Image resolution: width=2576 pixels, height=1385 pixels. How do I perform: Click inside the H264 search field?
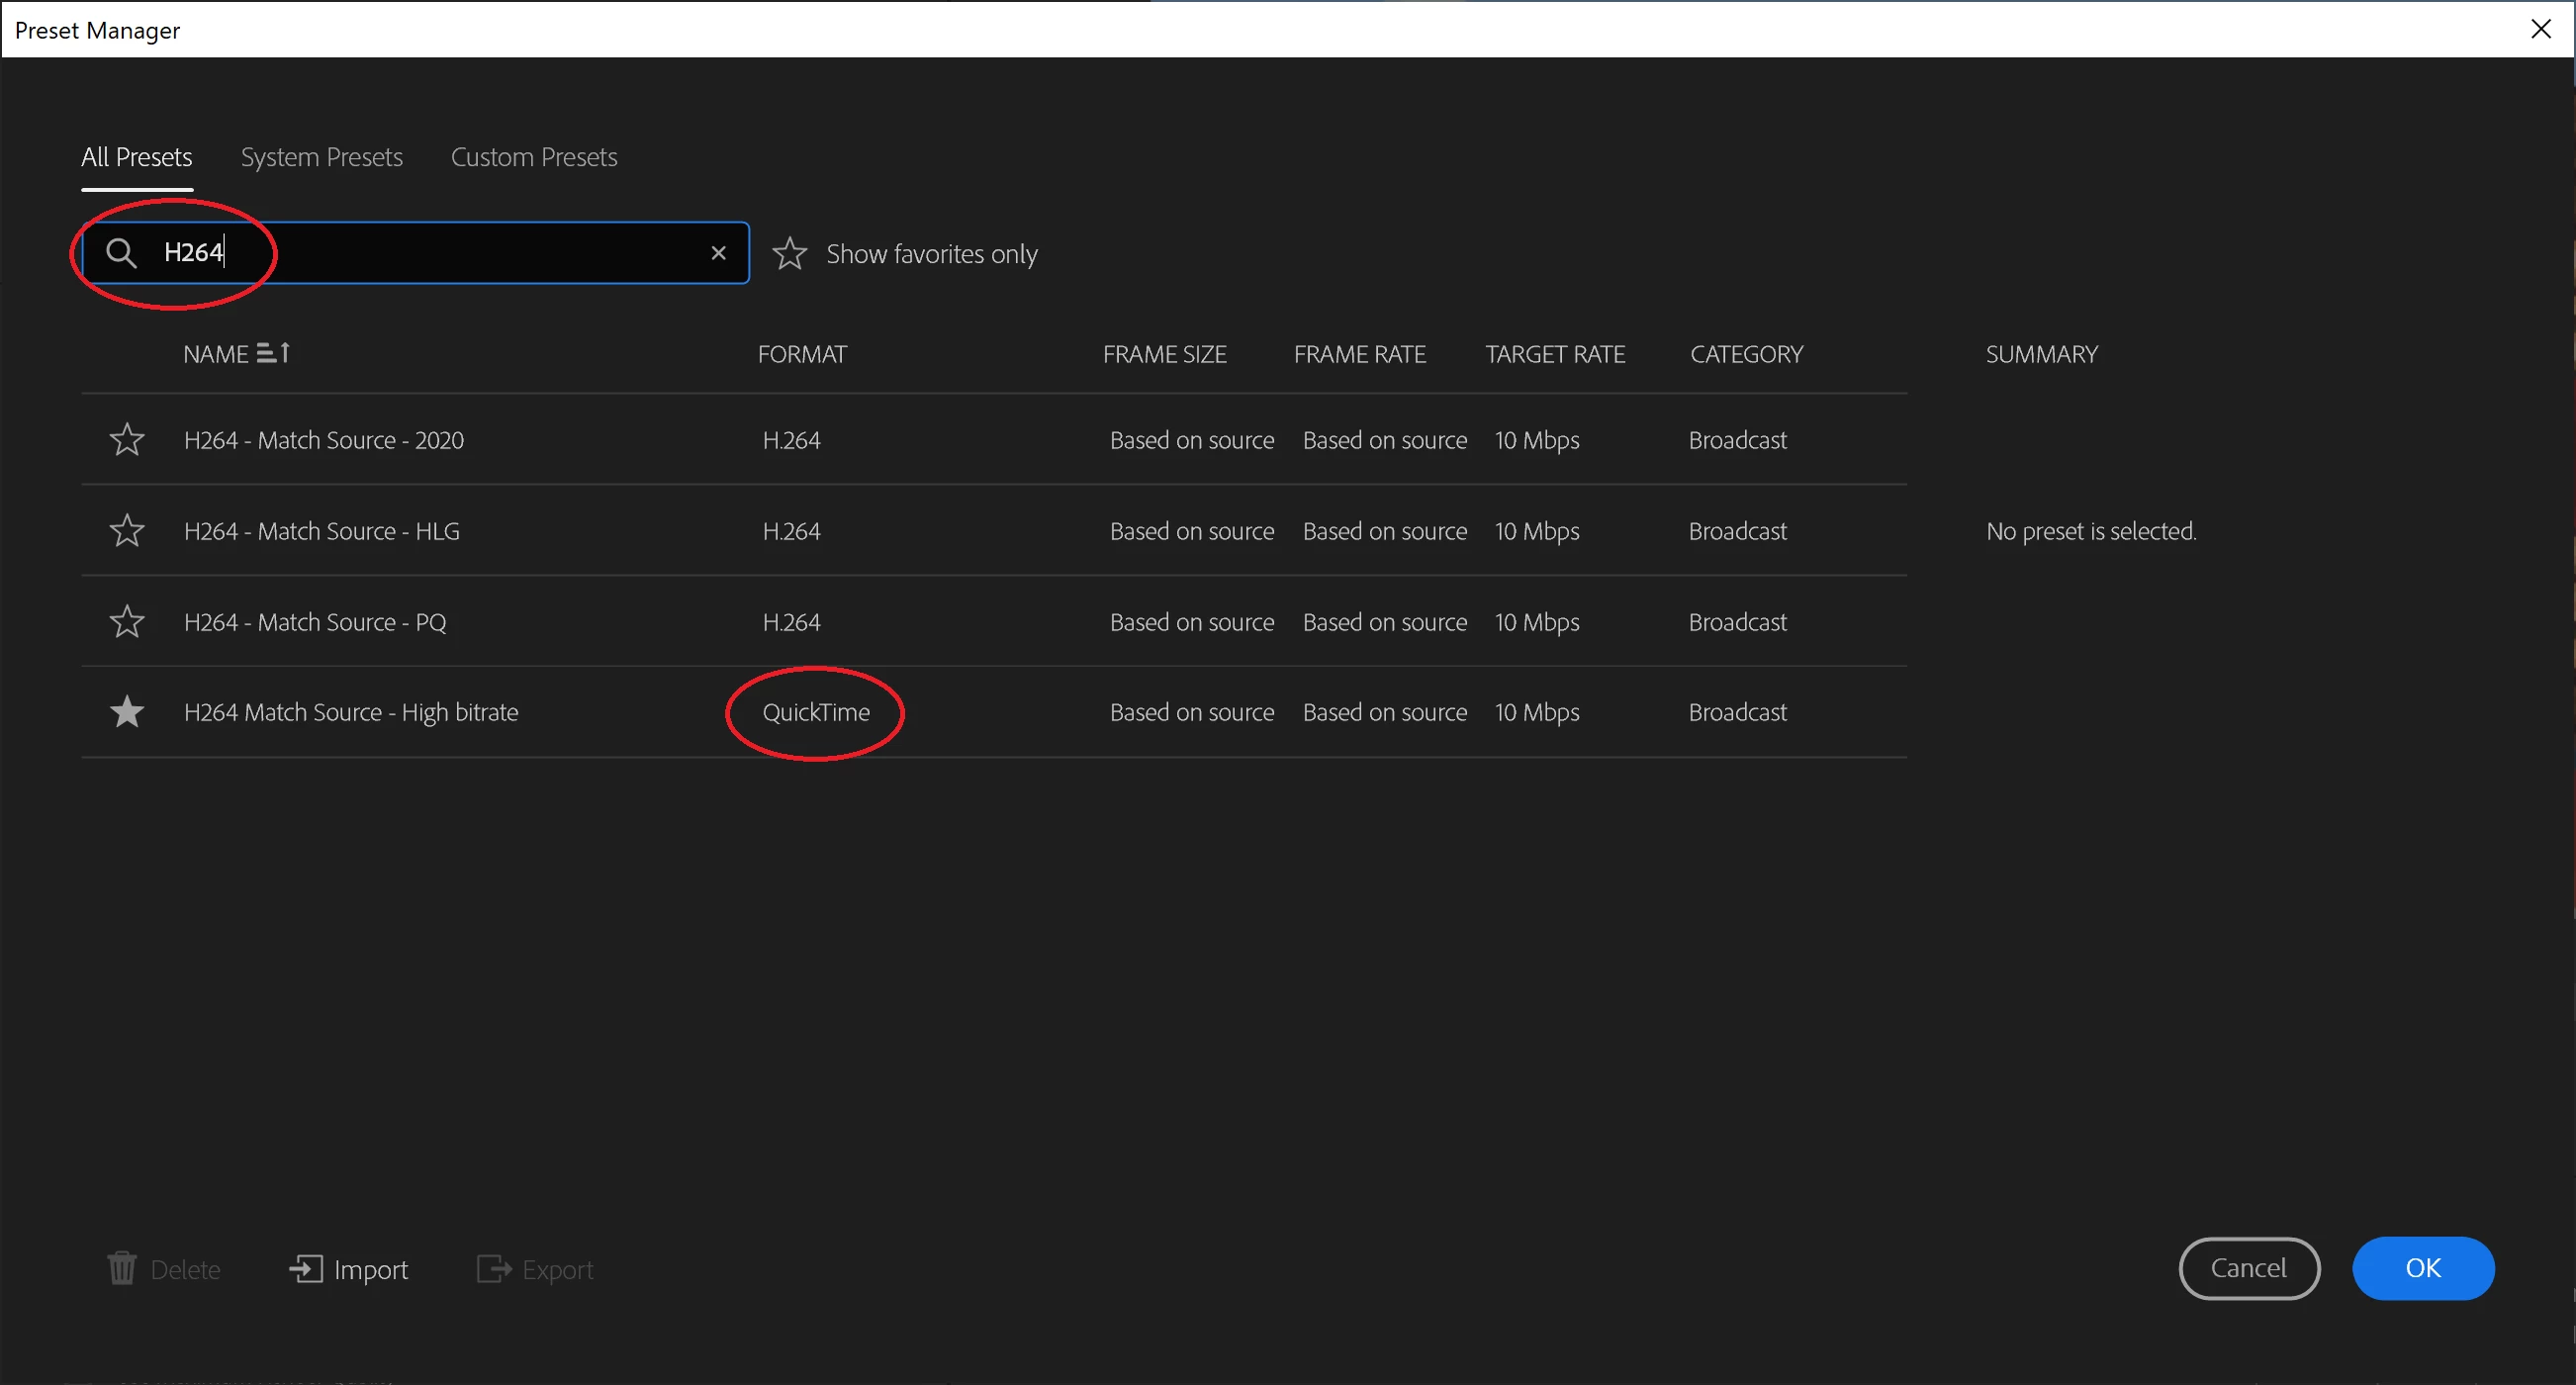450,253
